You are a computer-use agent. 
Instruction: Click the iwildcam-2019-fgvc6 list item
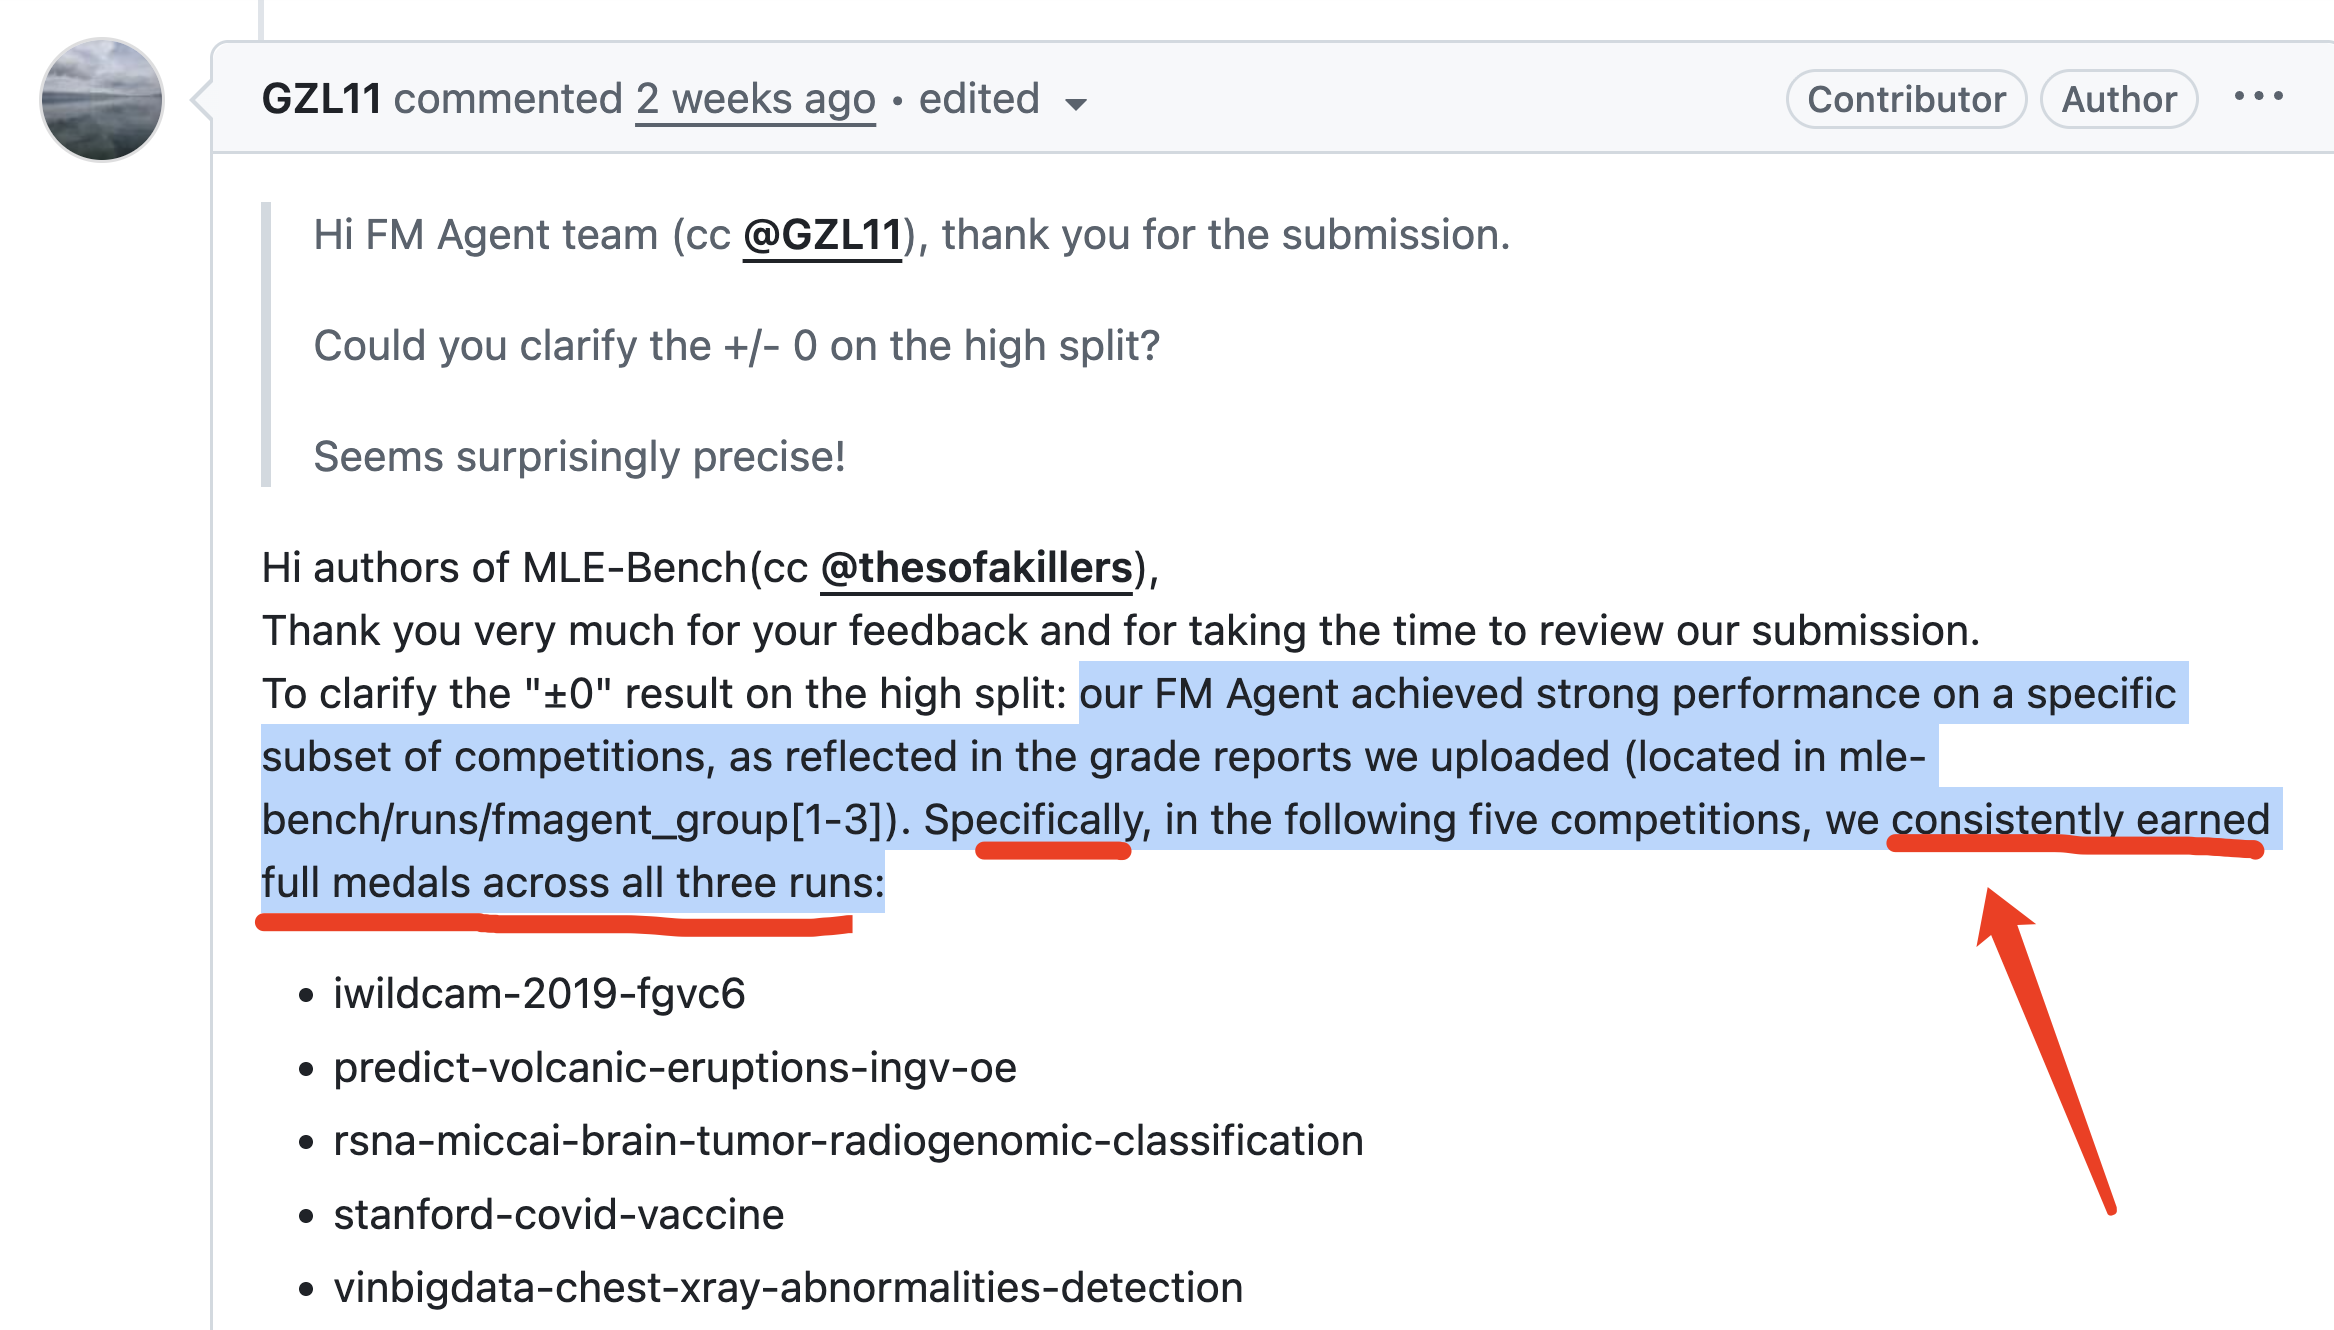[539, 994]
